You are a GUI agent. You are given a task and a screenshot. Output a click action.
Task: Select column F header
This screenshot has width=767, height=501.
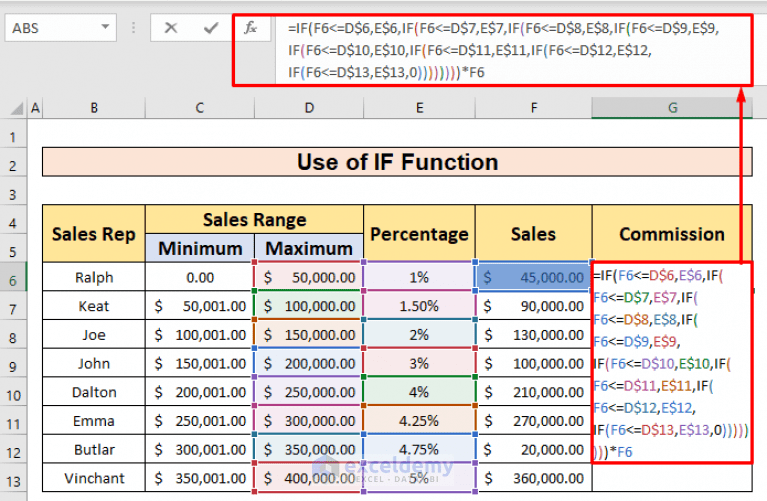(x=534, y=108)
